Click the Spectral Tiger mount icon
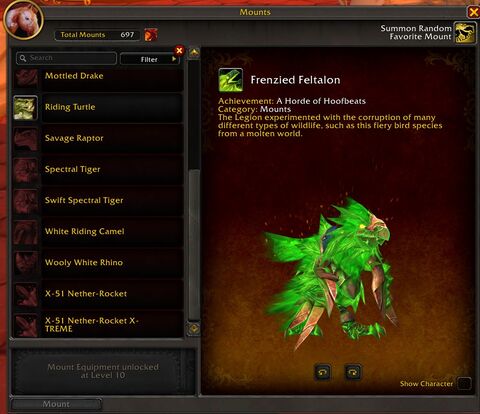480x414 pixels. click(25, 170)
